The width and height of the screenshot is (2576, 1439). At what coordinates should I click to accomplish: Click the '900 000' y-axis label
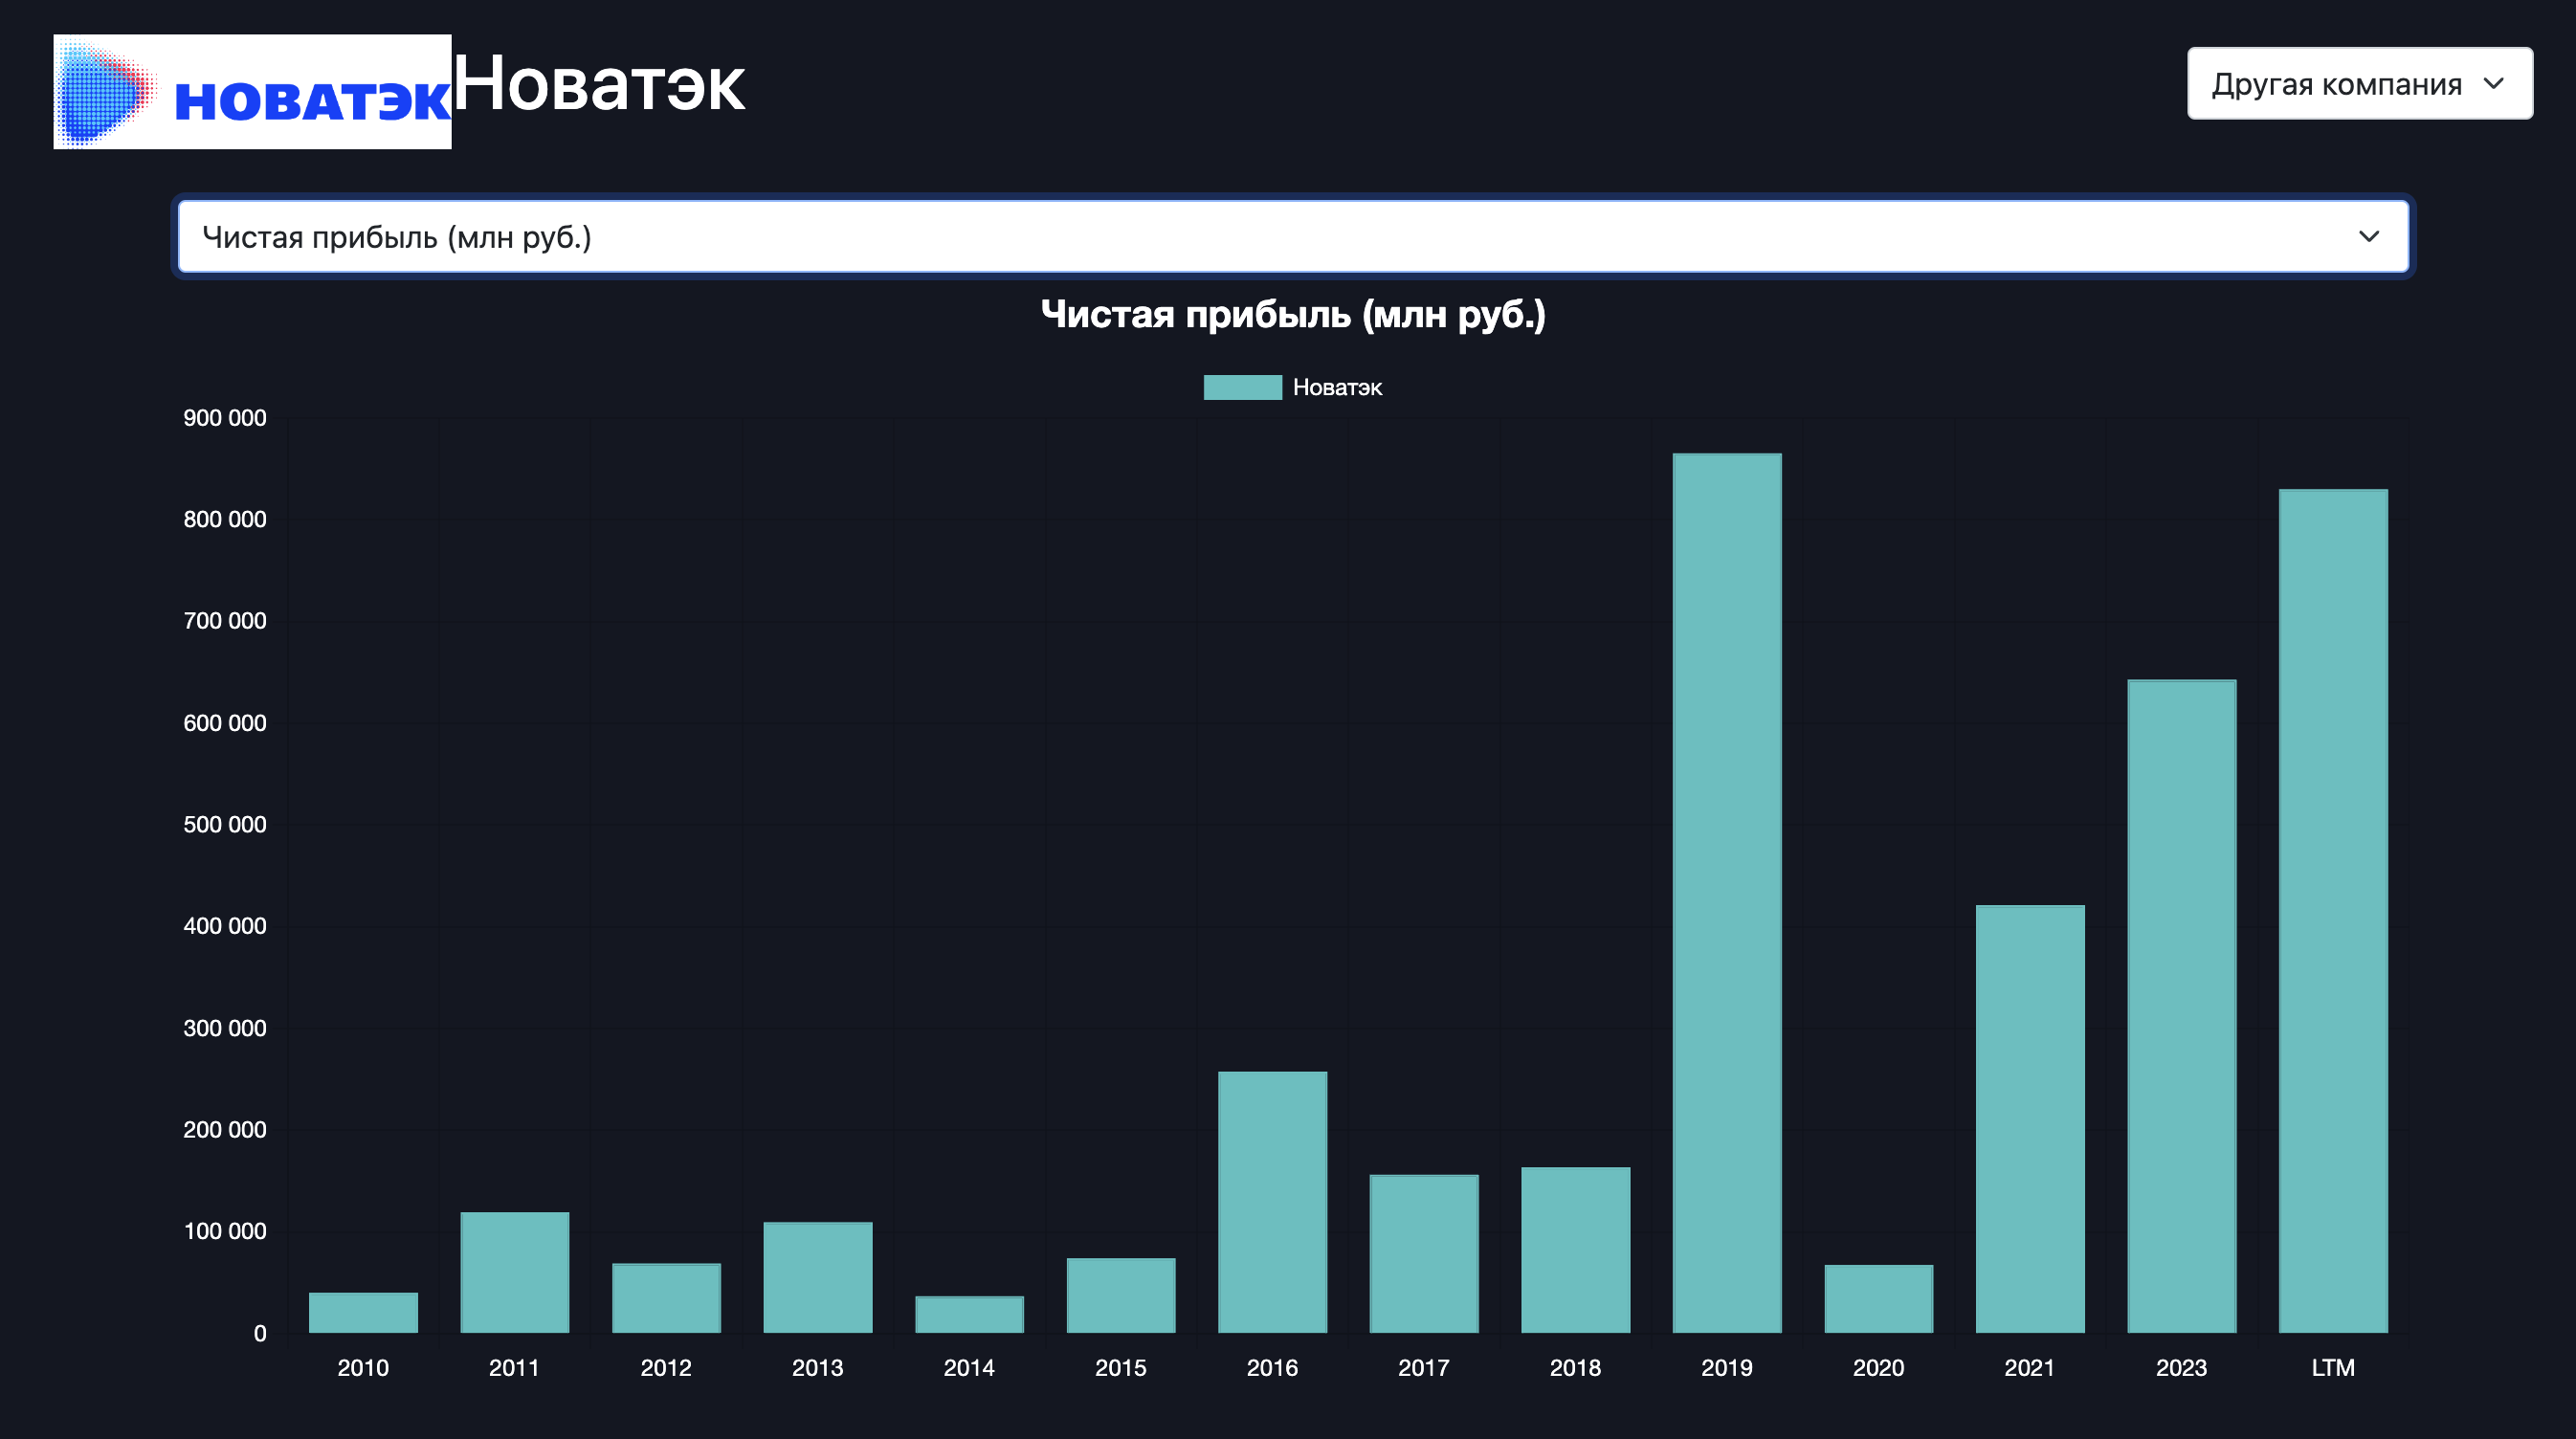(x=225, y=418)
